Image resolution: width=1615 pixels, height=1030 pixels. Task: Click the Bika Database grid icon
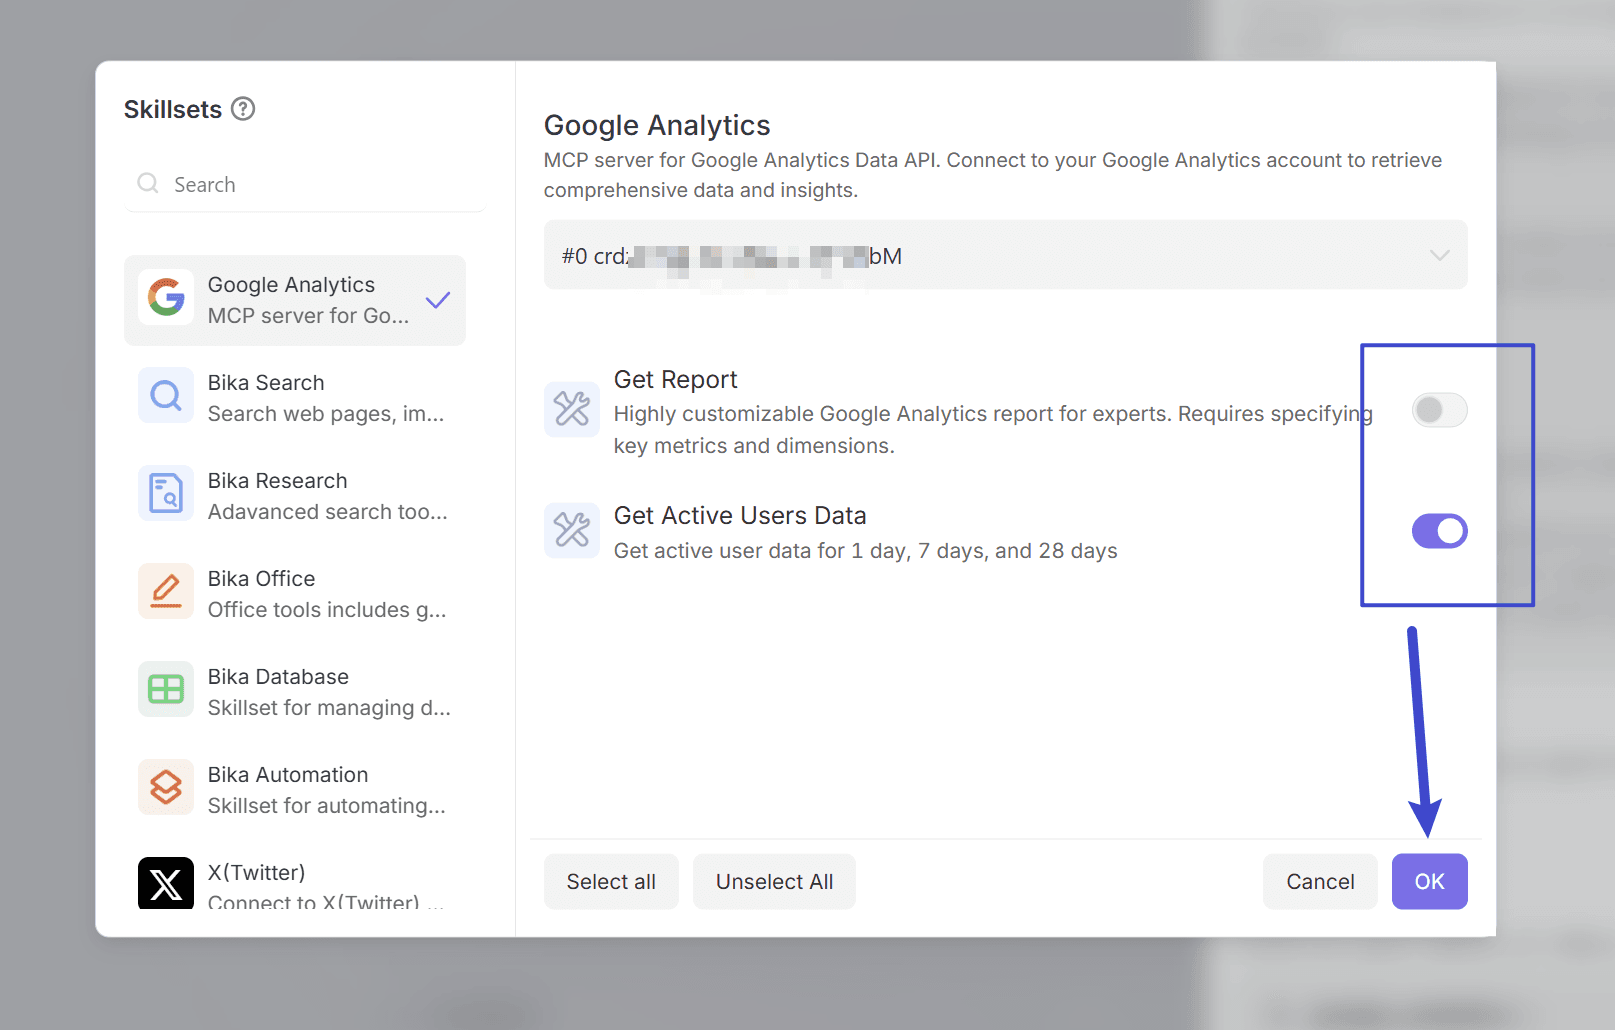pyautogui.click(x=166, y=690)
